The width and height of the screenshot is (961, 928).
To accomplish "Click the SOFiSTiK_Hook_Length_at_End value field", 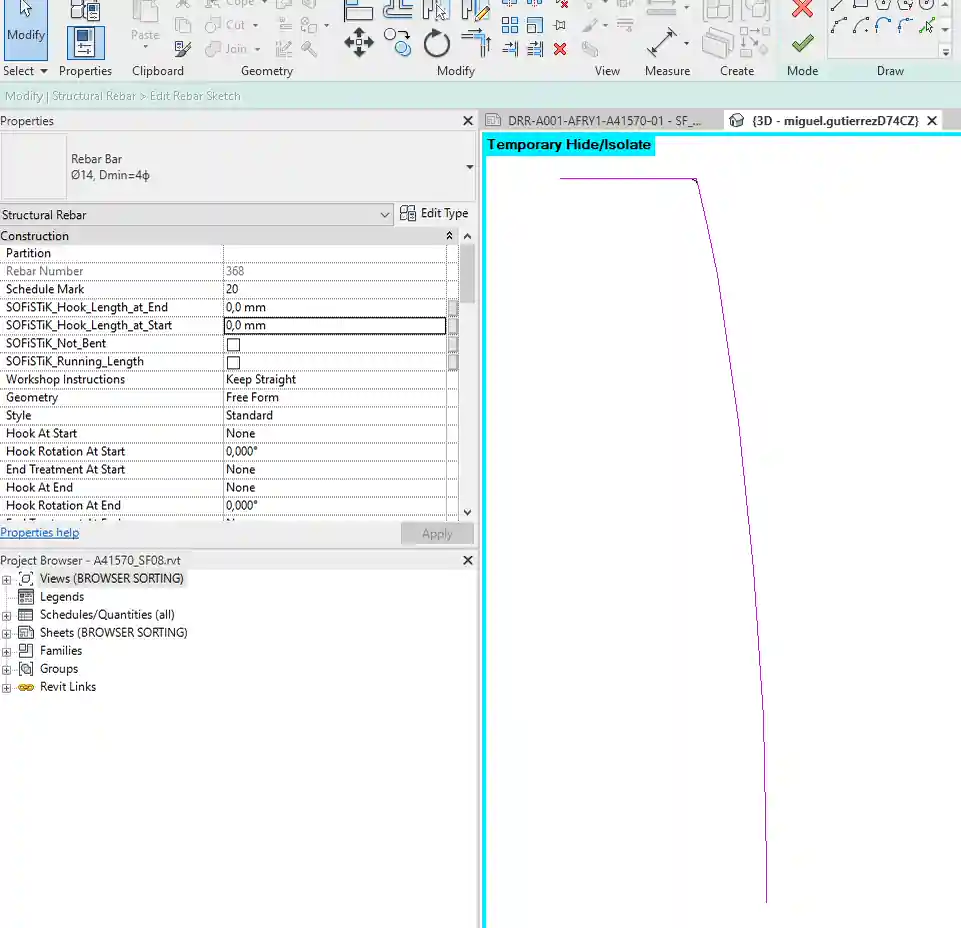I will click(x=334, y=308).
